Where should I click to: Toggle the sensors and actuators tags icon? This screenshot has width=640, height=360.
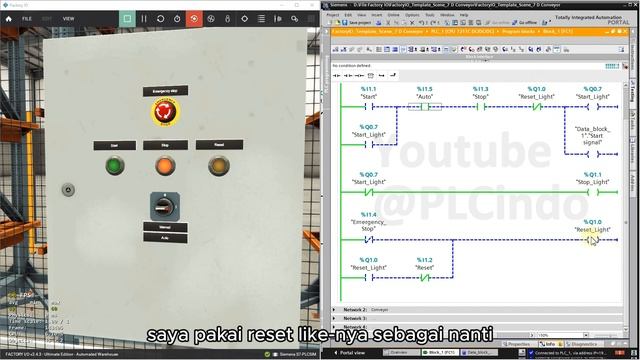pos(278,19)
